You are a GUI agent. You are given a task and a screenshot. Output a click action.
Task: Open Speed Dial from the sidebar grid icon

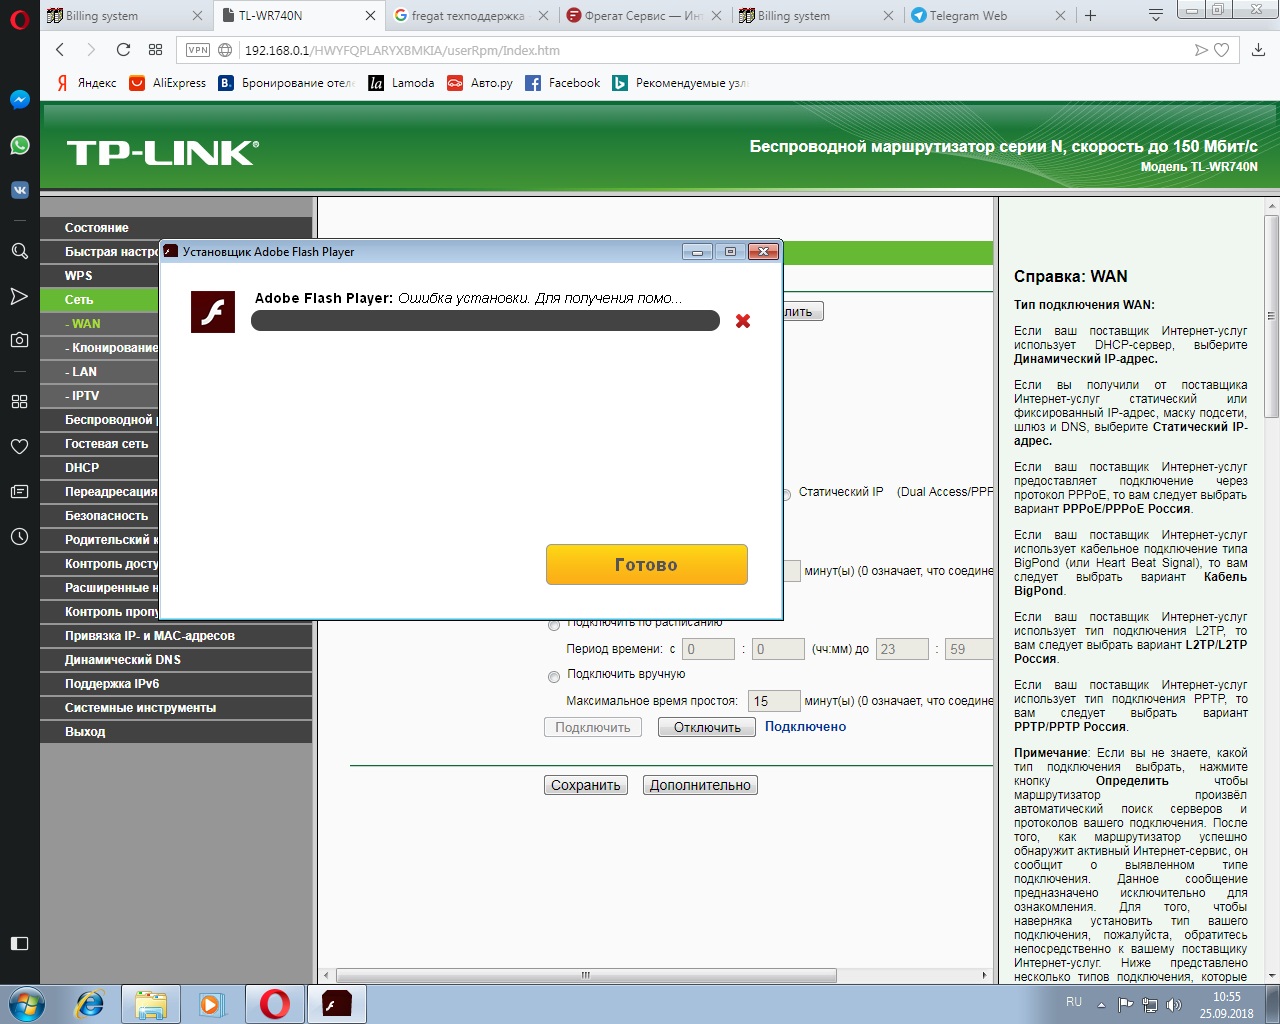19,401
